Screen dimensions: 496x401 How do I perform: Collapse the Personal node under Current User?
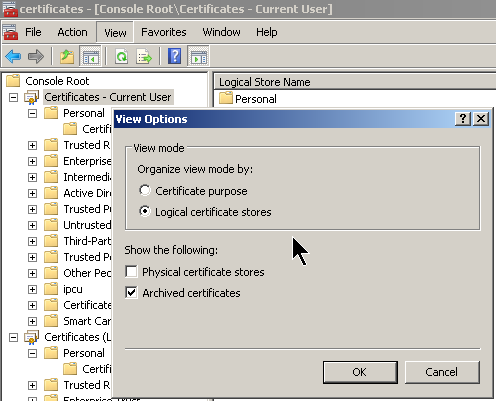[32, 113]
